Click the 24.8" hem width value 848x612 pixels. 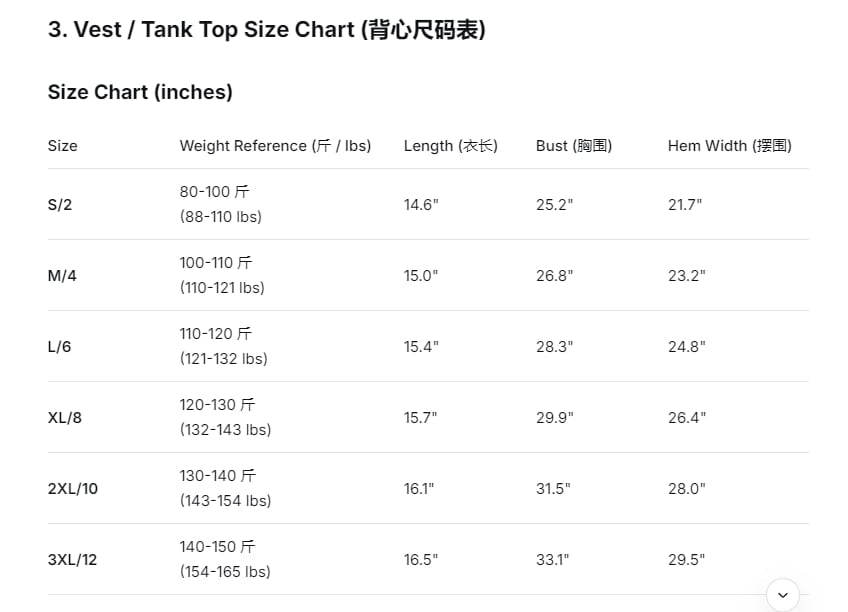click(687, 347)
